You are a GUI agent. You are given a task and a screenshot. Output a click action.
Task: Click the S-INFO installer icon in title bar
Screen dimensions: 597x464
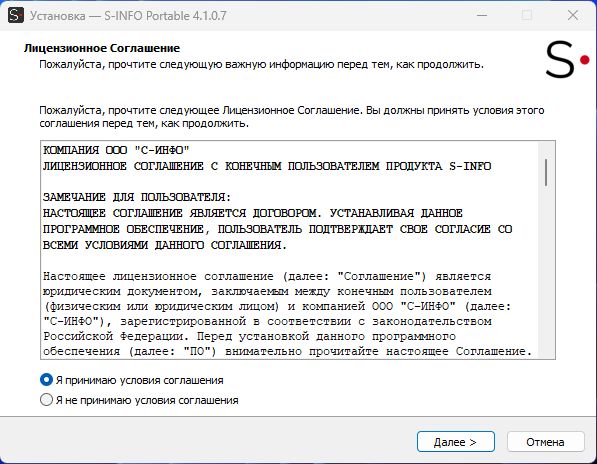pyautogui.click(x=16, y=16)
